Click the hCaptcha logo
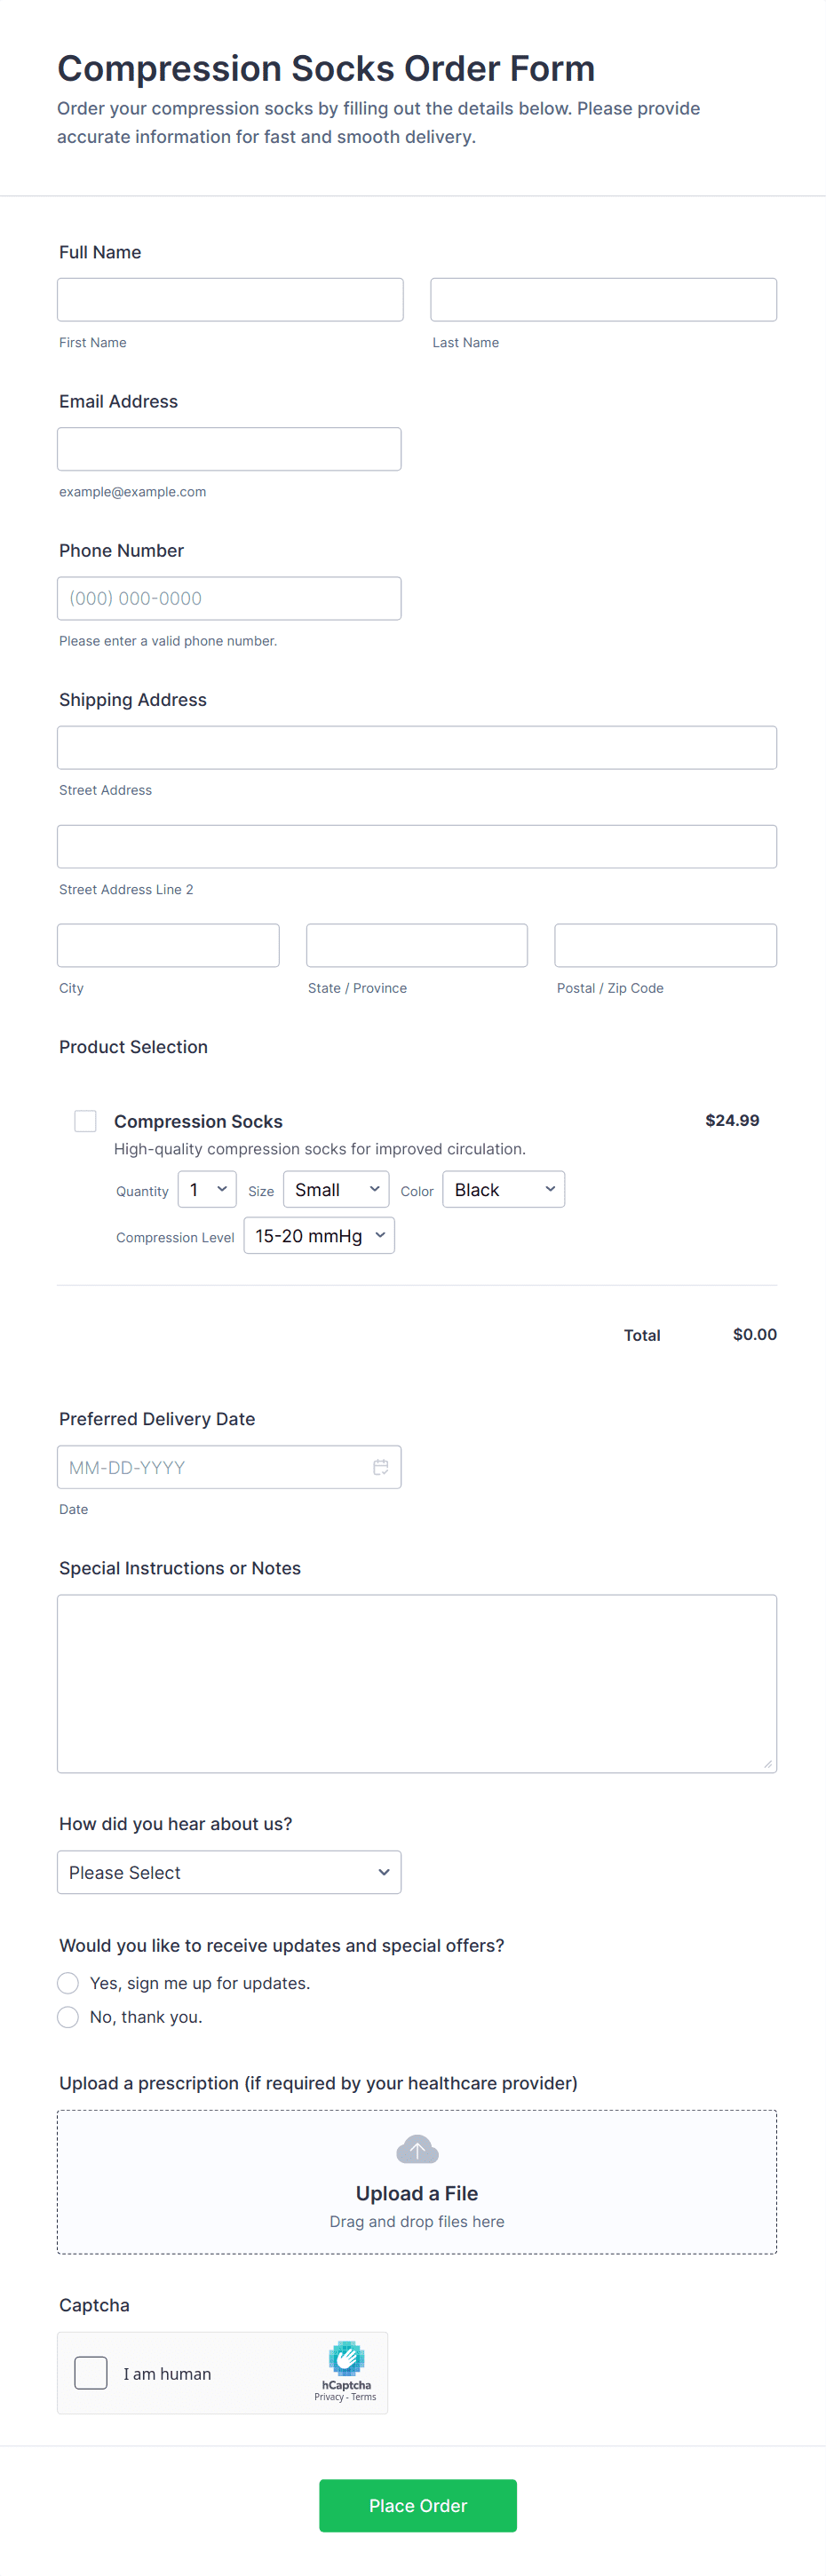The width and height of the screenshot is (826, 2576). pos(346,2358)
